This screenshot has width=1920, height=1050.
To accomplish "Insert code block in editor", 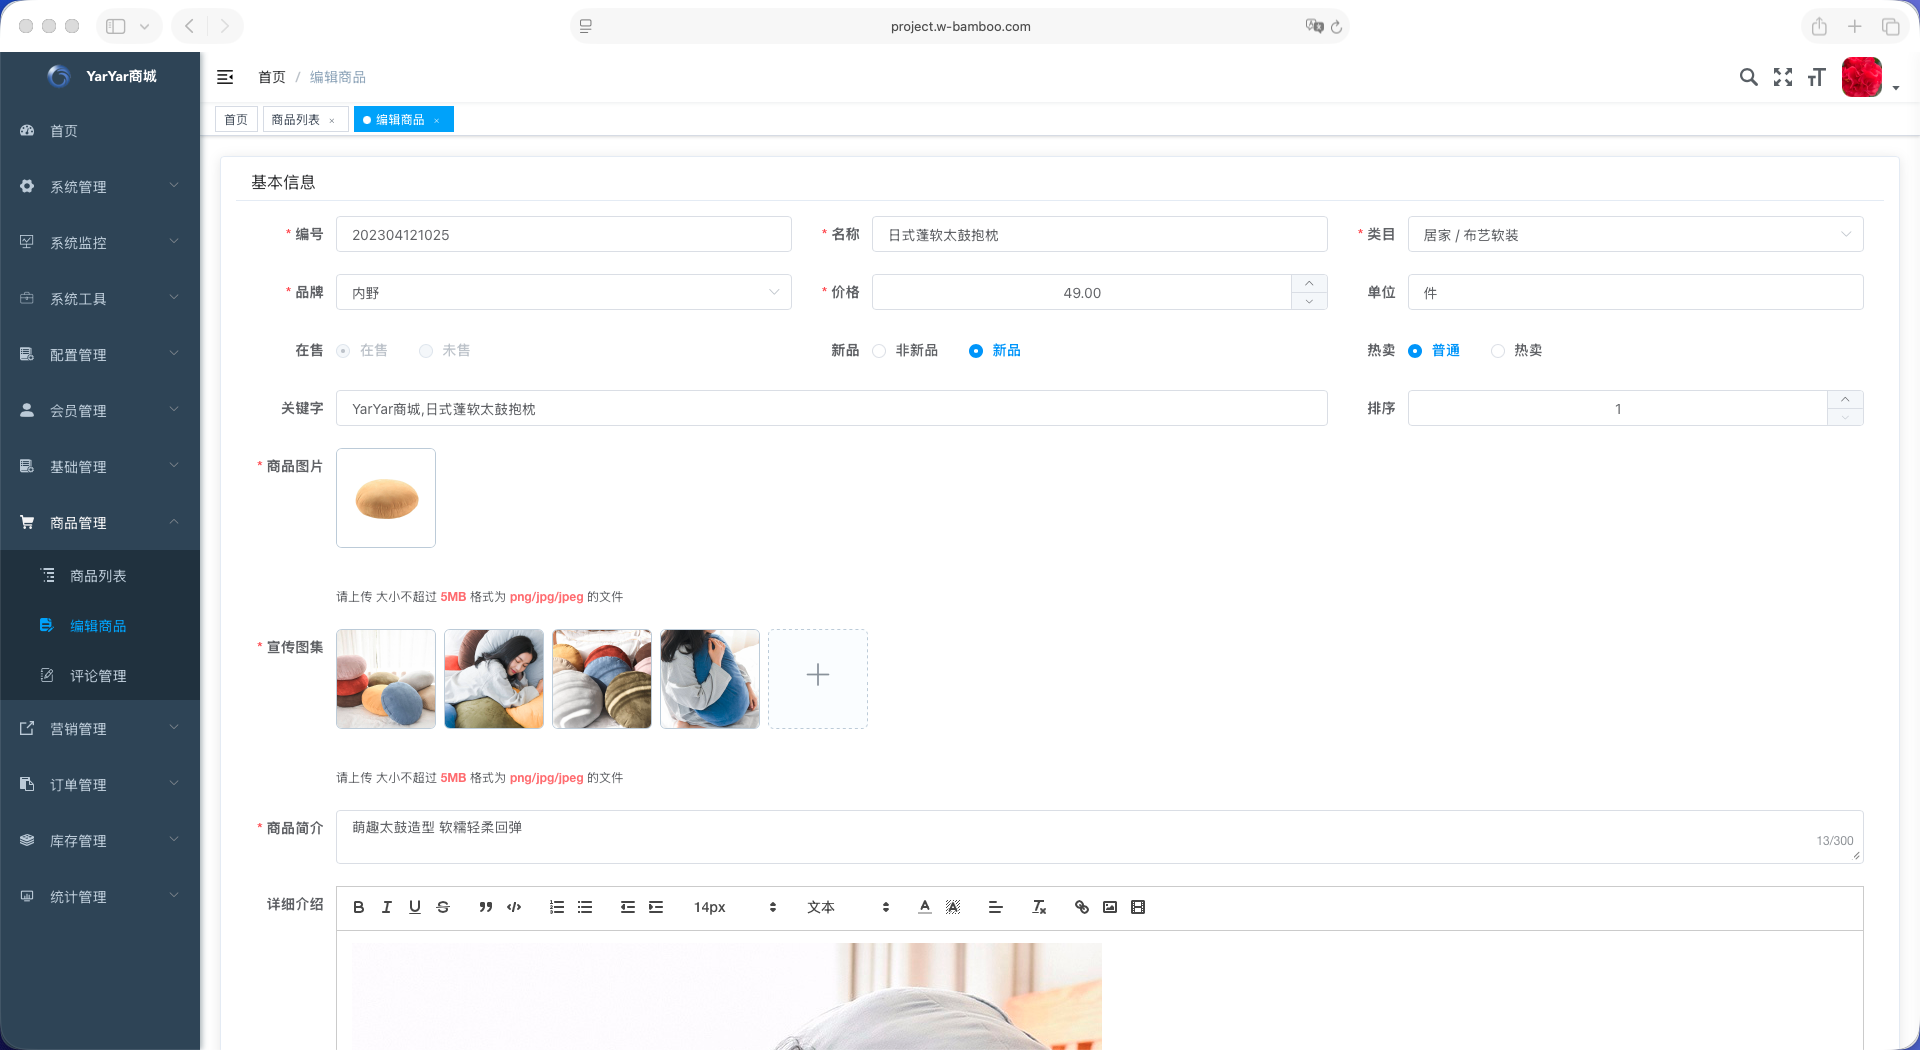I will click(x=514, y=907).
